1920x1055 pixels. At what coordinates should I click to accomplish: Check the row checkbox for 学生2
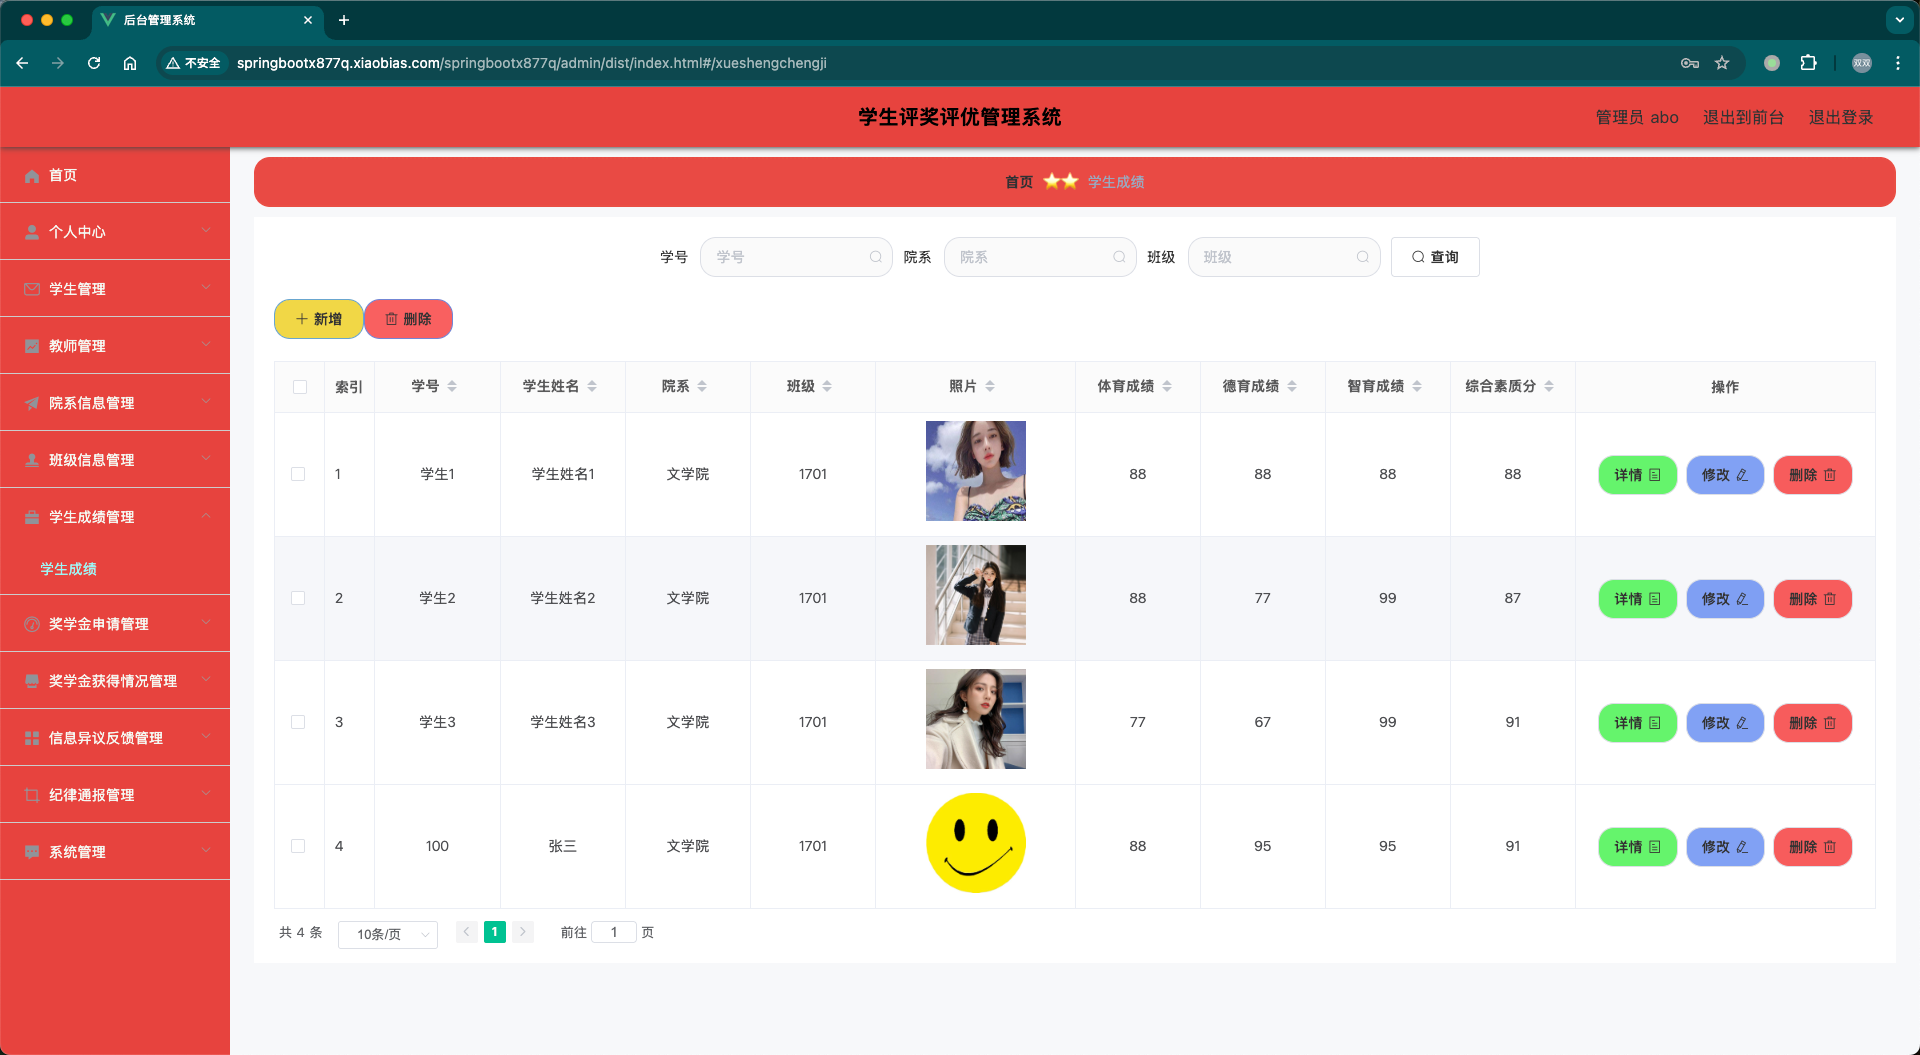point(298,598)
